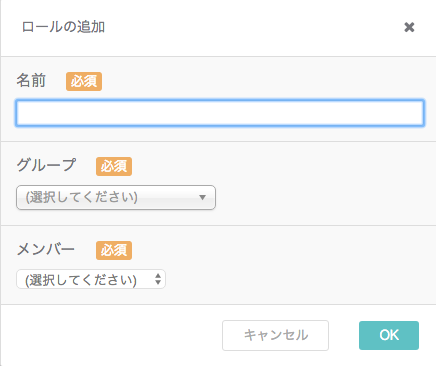
Task: Click the dialog header bar beside the title
Action: [253, 27]
